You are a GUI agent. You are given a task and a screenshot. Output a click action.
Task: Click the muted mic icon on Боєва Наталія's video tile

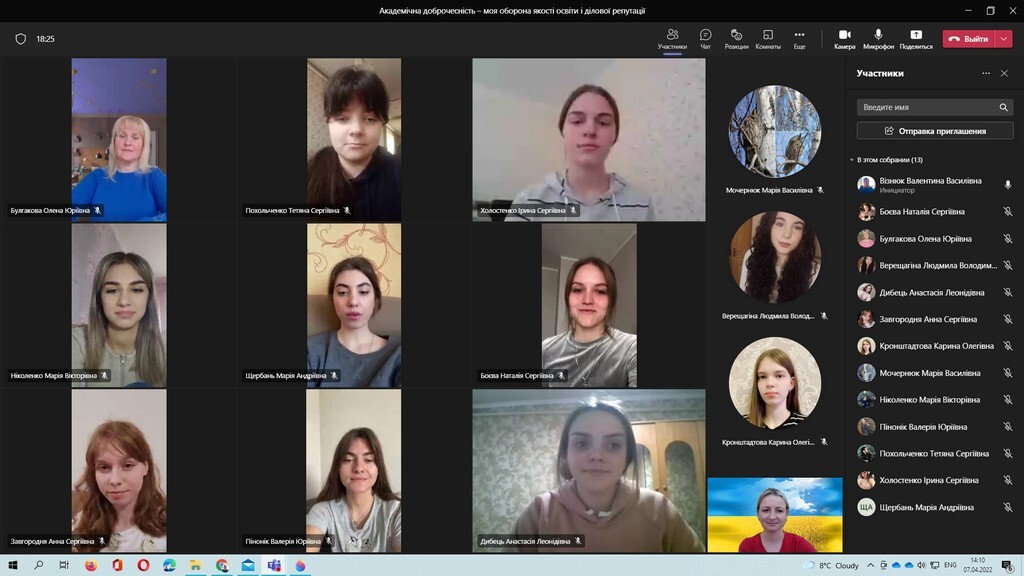[561, 376]
